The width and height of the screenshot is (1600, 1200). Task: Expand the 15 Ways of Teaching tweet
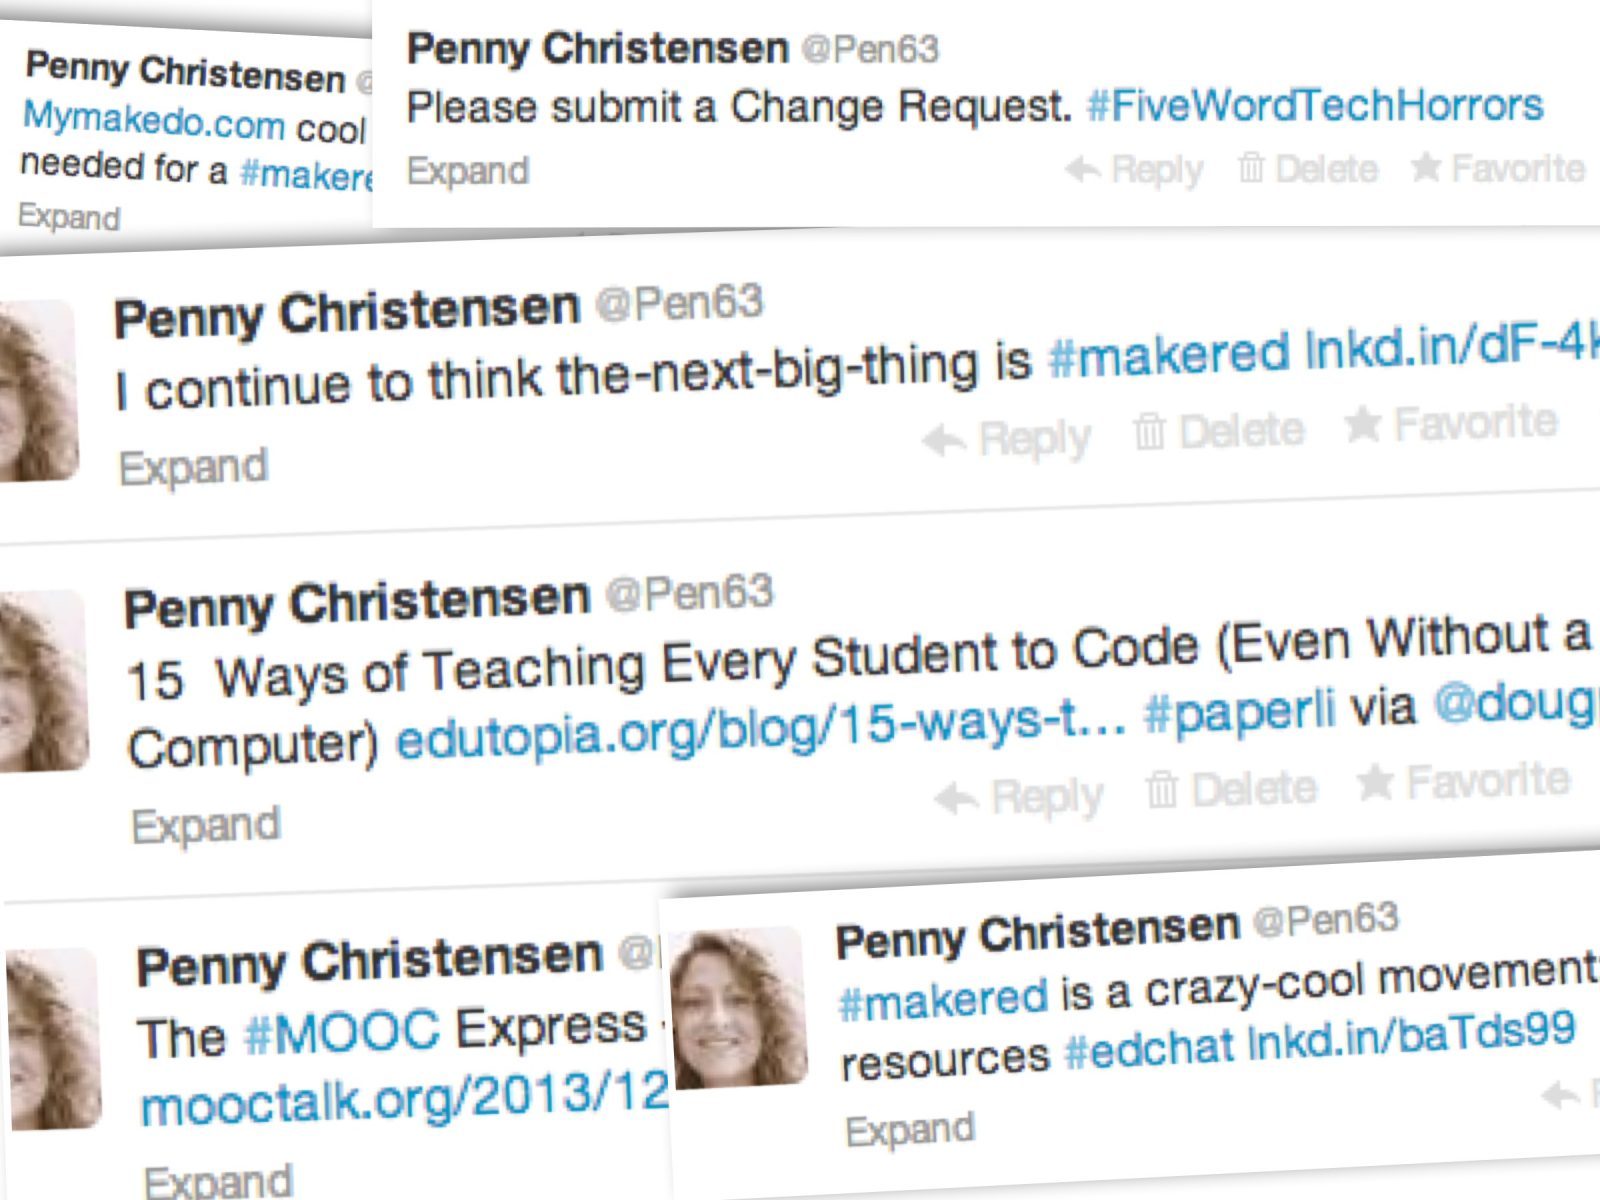point(206,826)
